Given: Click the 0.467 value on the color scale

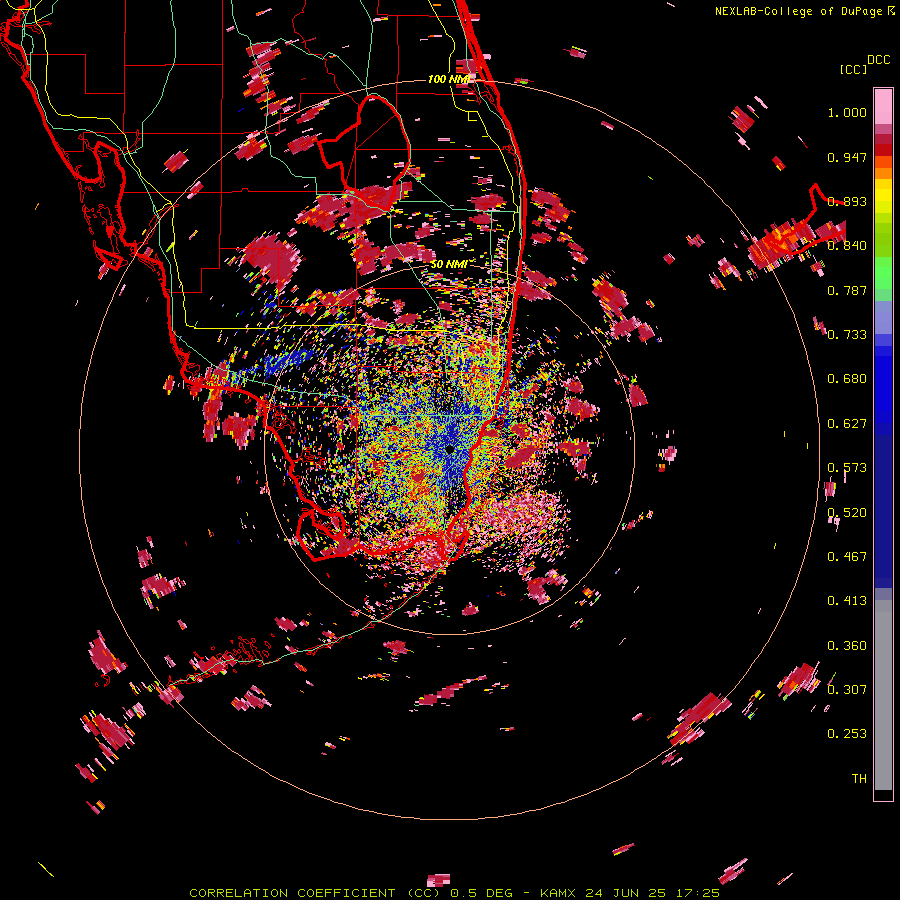Looking at the screenshot, I should point(847,556).
